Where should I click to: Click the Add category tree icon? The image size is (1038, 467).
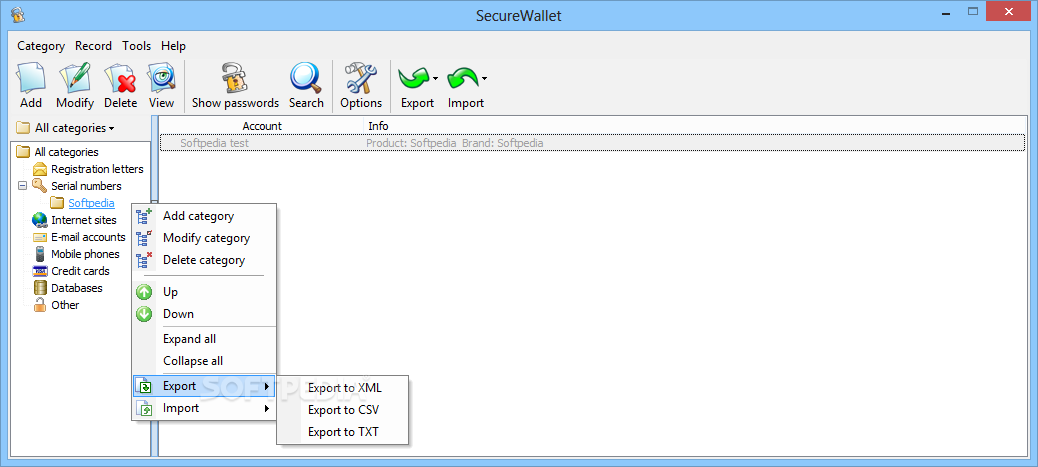coord(144,216)
